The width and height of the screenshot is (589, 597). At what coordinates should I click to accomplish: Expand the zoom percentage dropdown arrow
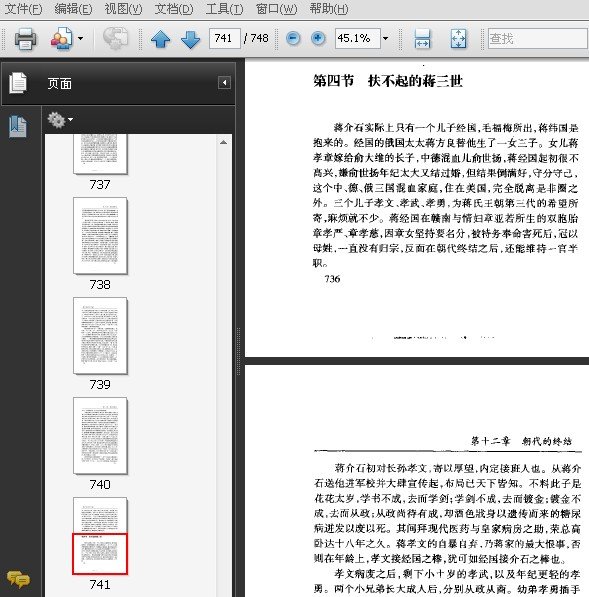(x=385, y=38)
